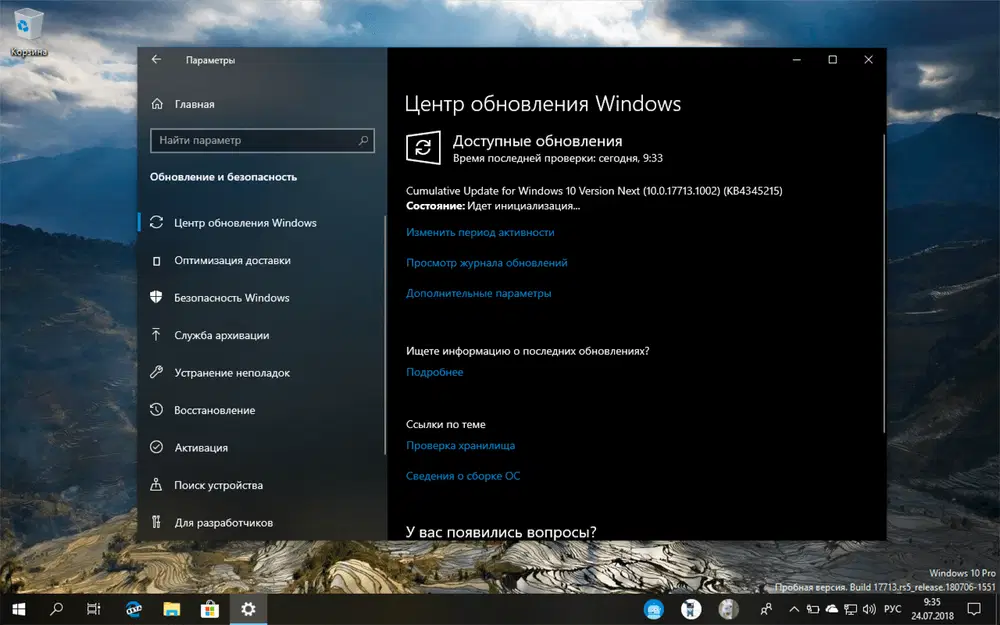Expand hidden icons in the system tray

(795, 609)
